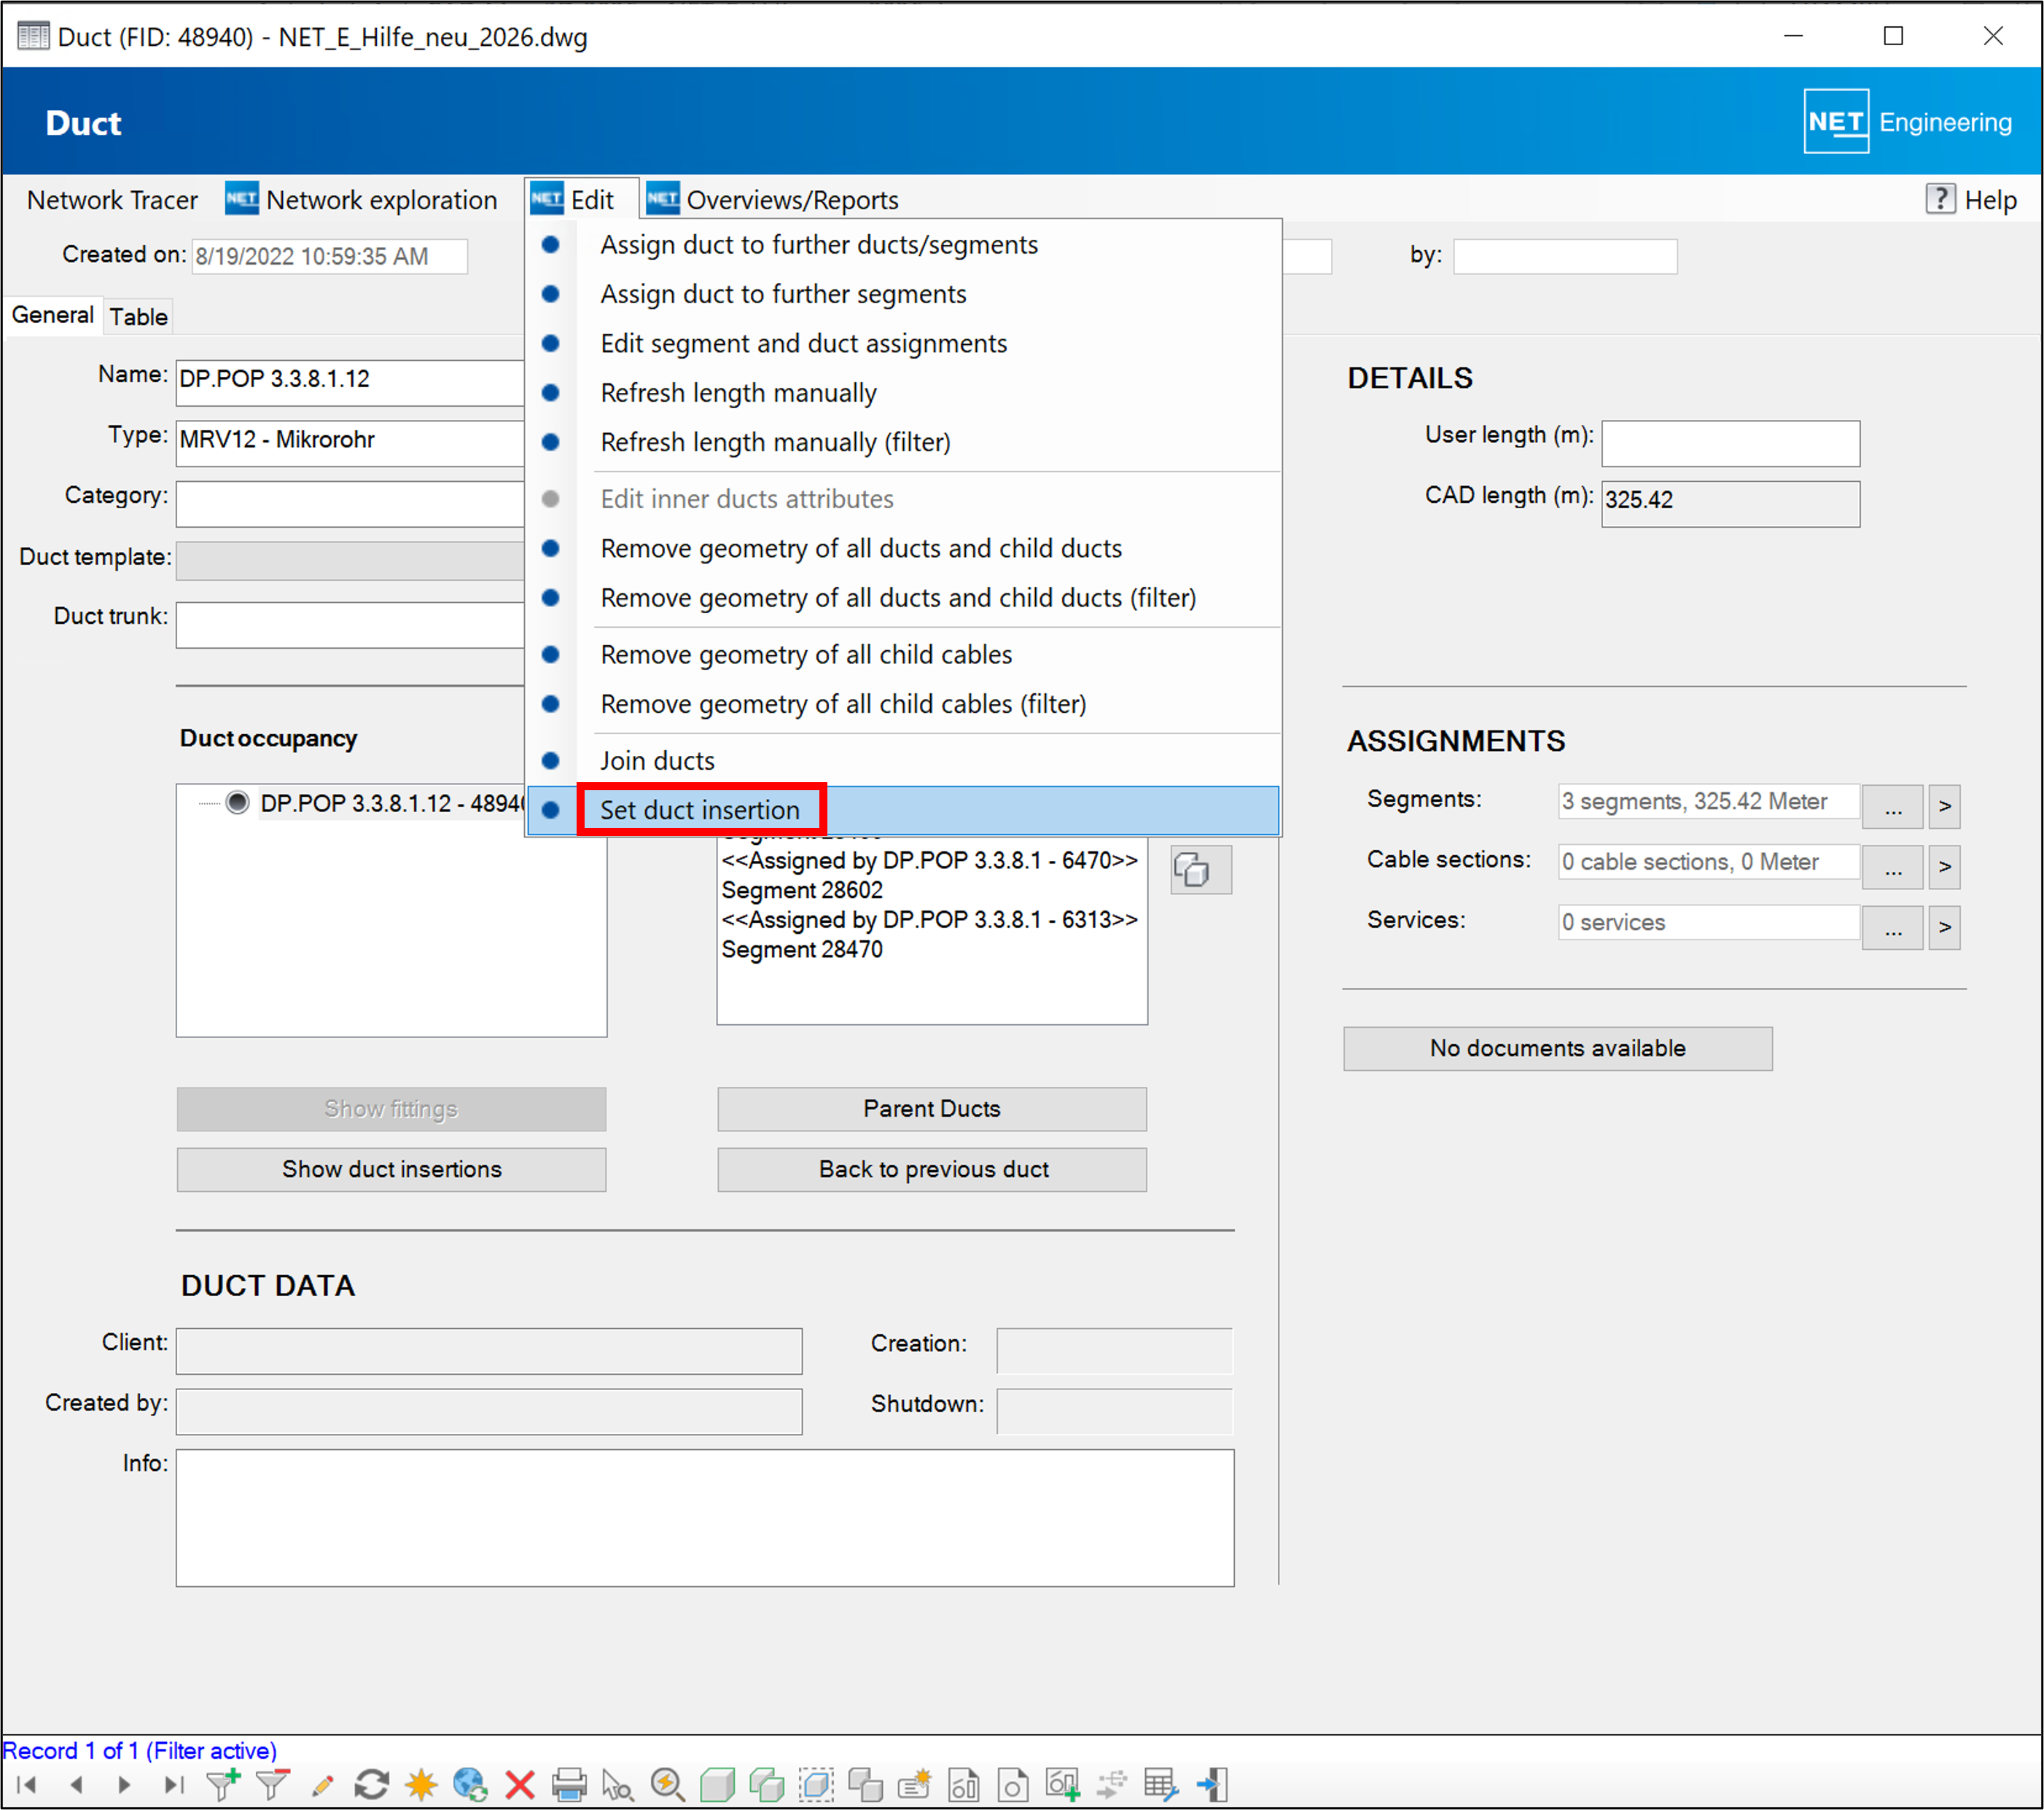The image size is (2044, 1810).
Task: Open the Segments arrow button
Action: tap(1944, 806)
